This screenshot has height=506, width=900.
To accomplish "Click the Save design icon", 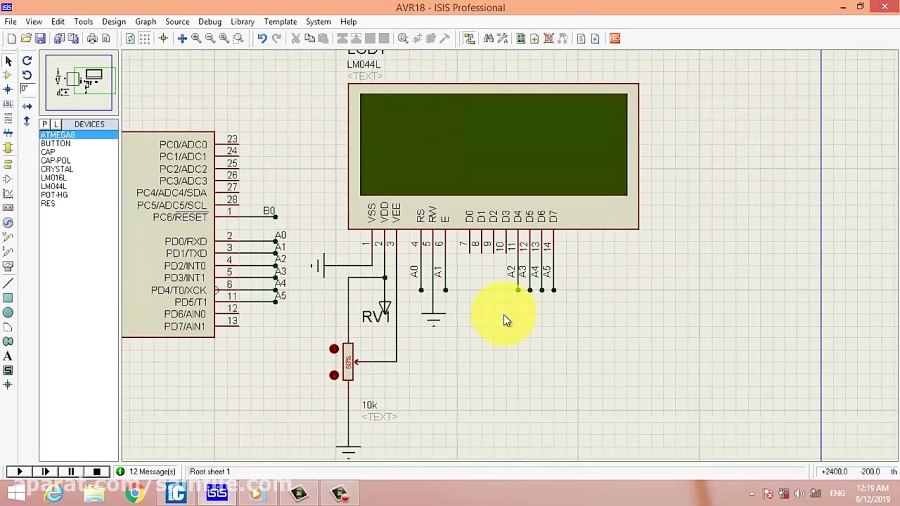I will tap(40, 39).
